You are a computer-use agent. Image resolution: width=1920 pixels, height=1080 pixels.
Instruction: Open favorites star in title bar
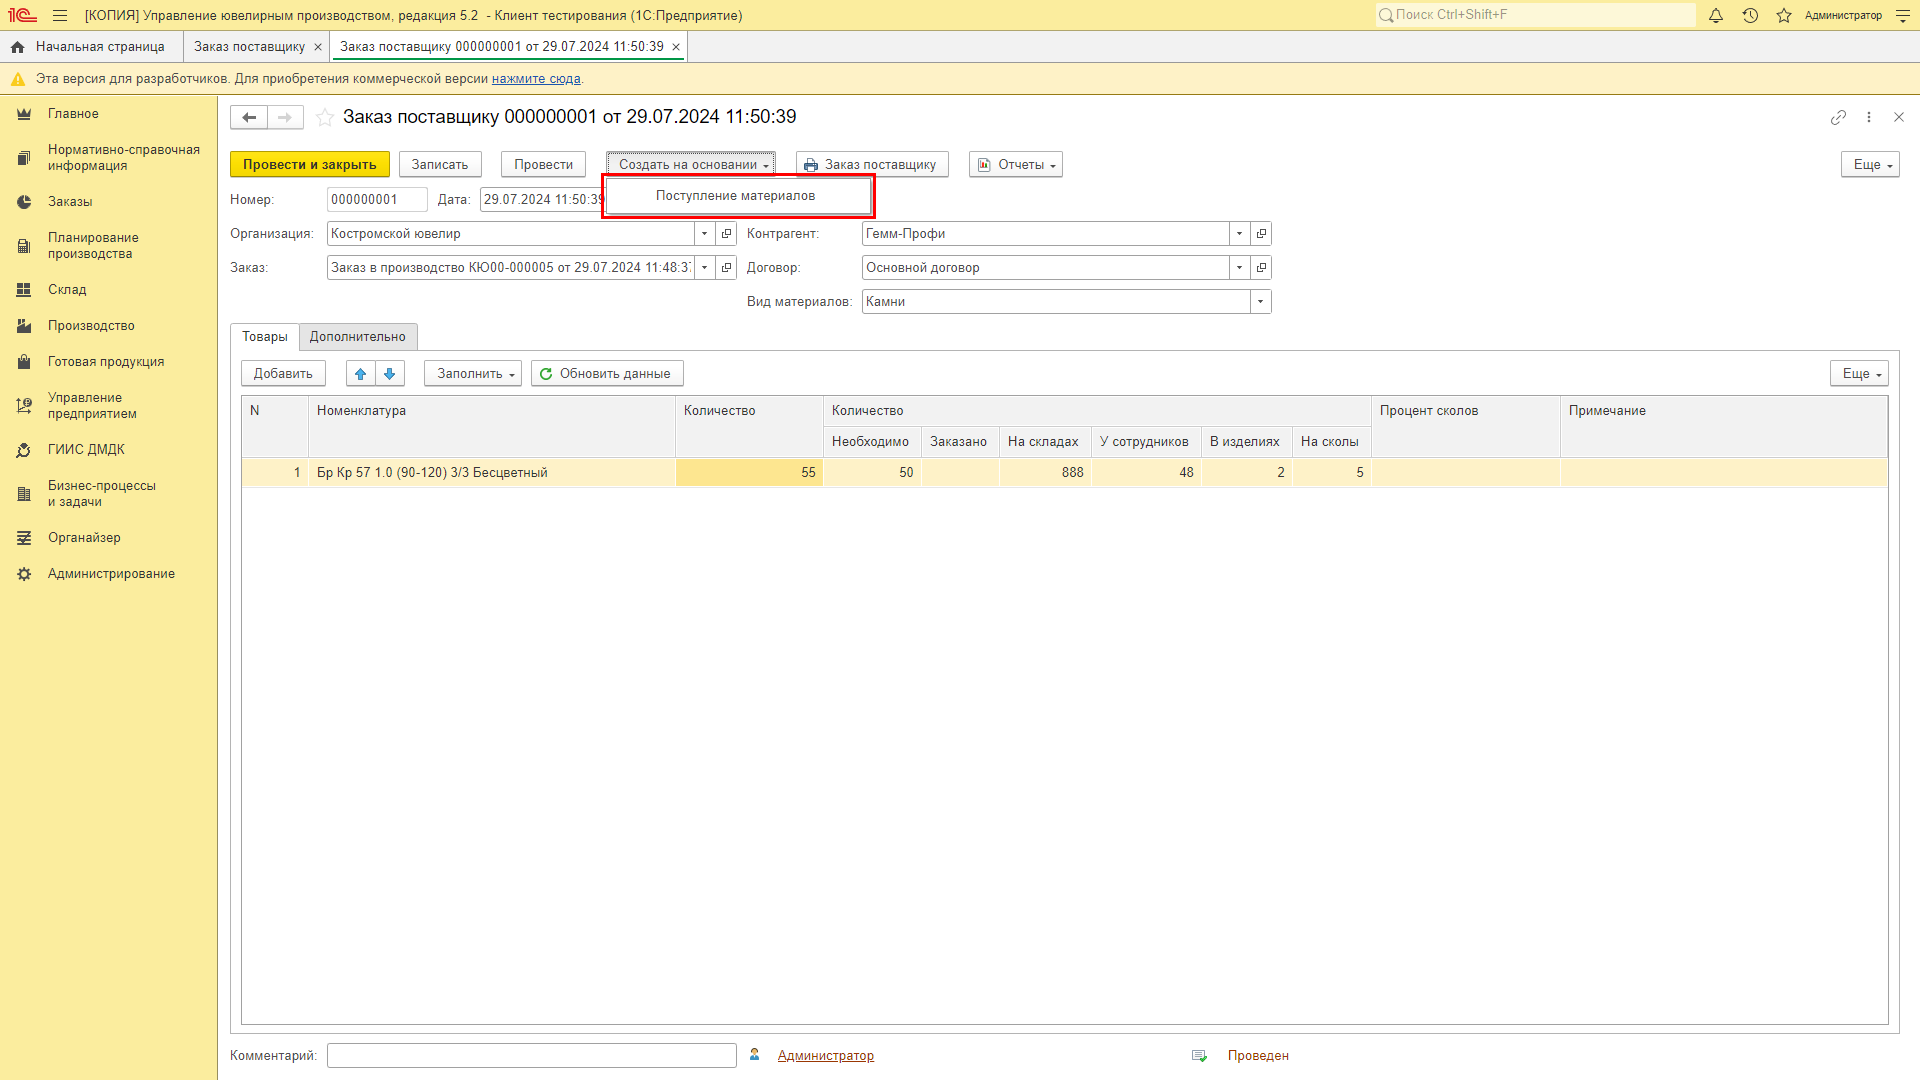1784,15
